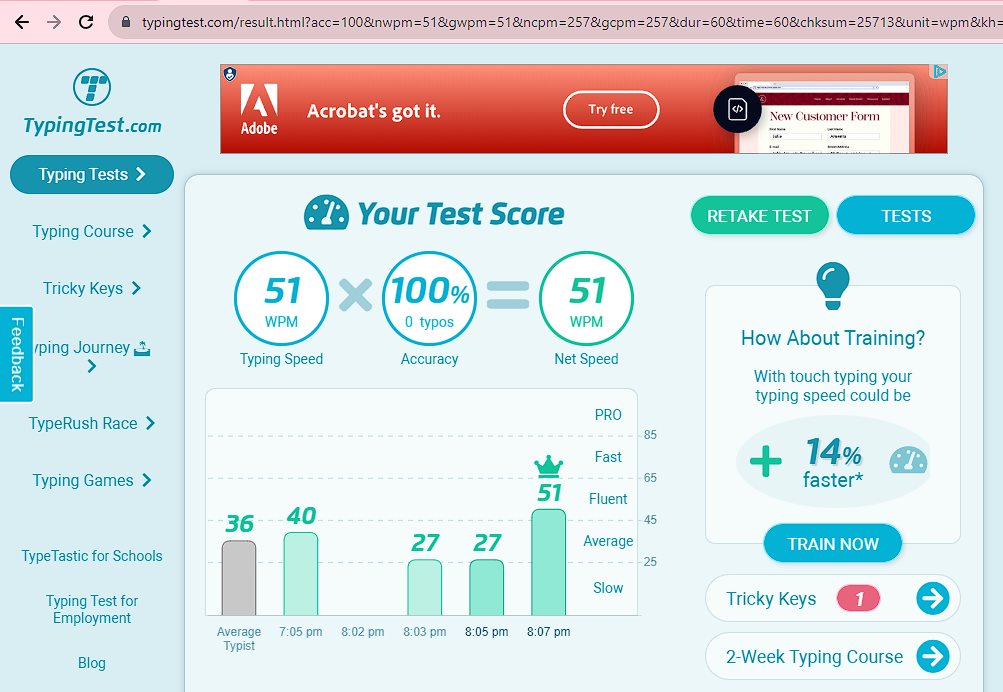Go back using browser back arrow
The height and width of the screenshot is (692, 1003).
(22, 22)
